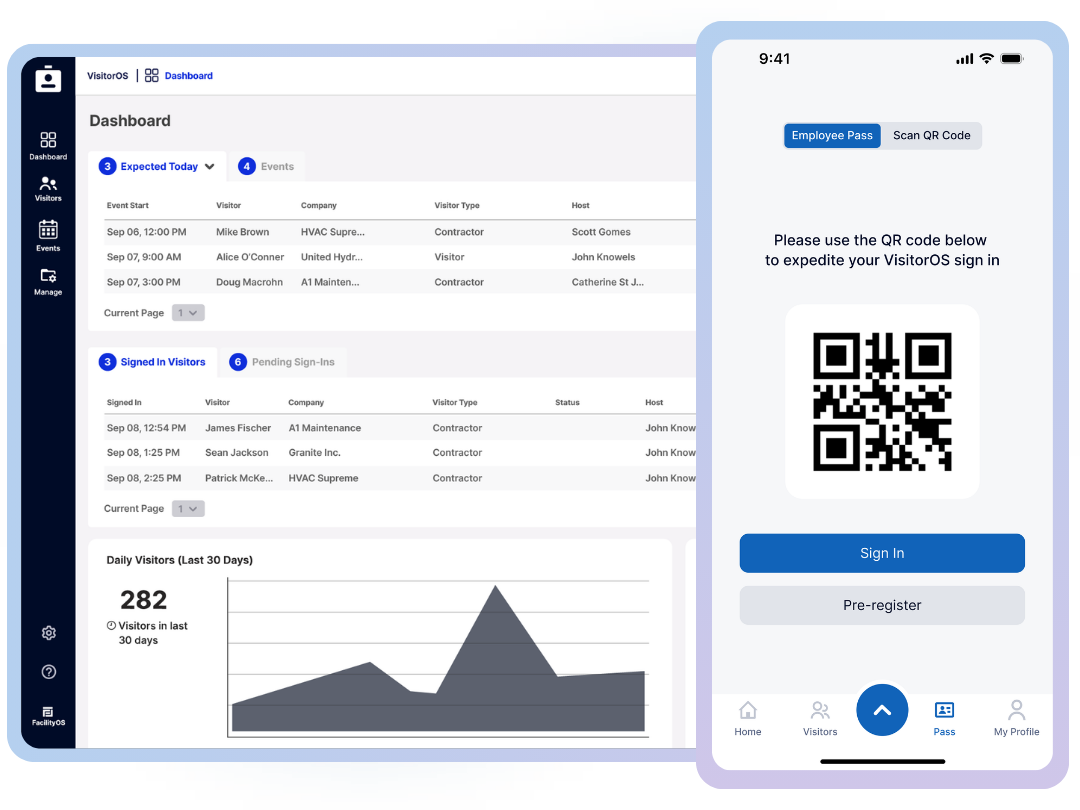Tap the Pre-register button

coord(882,605)
